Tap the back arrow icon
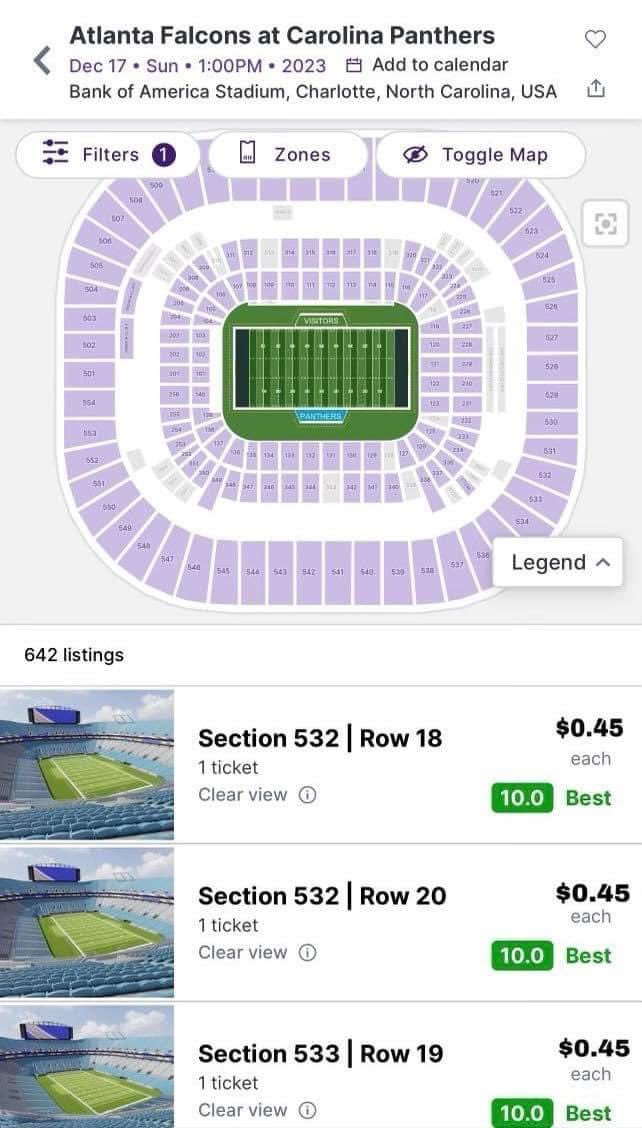The height and width of the screenshot is (1128, 642). [41, 61]
